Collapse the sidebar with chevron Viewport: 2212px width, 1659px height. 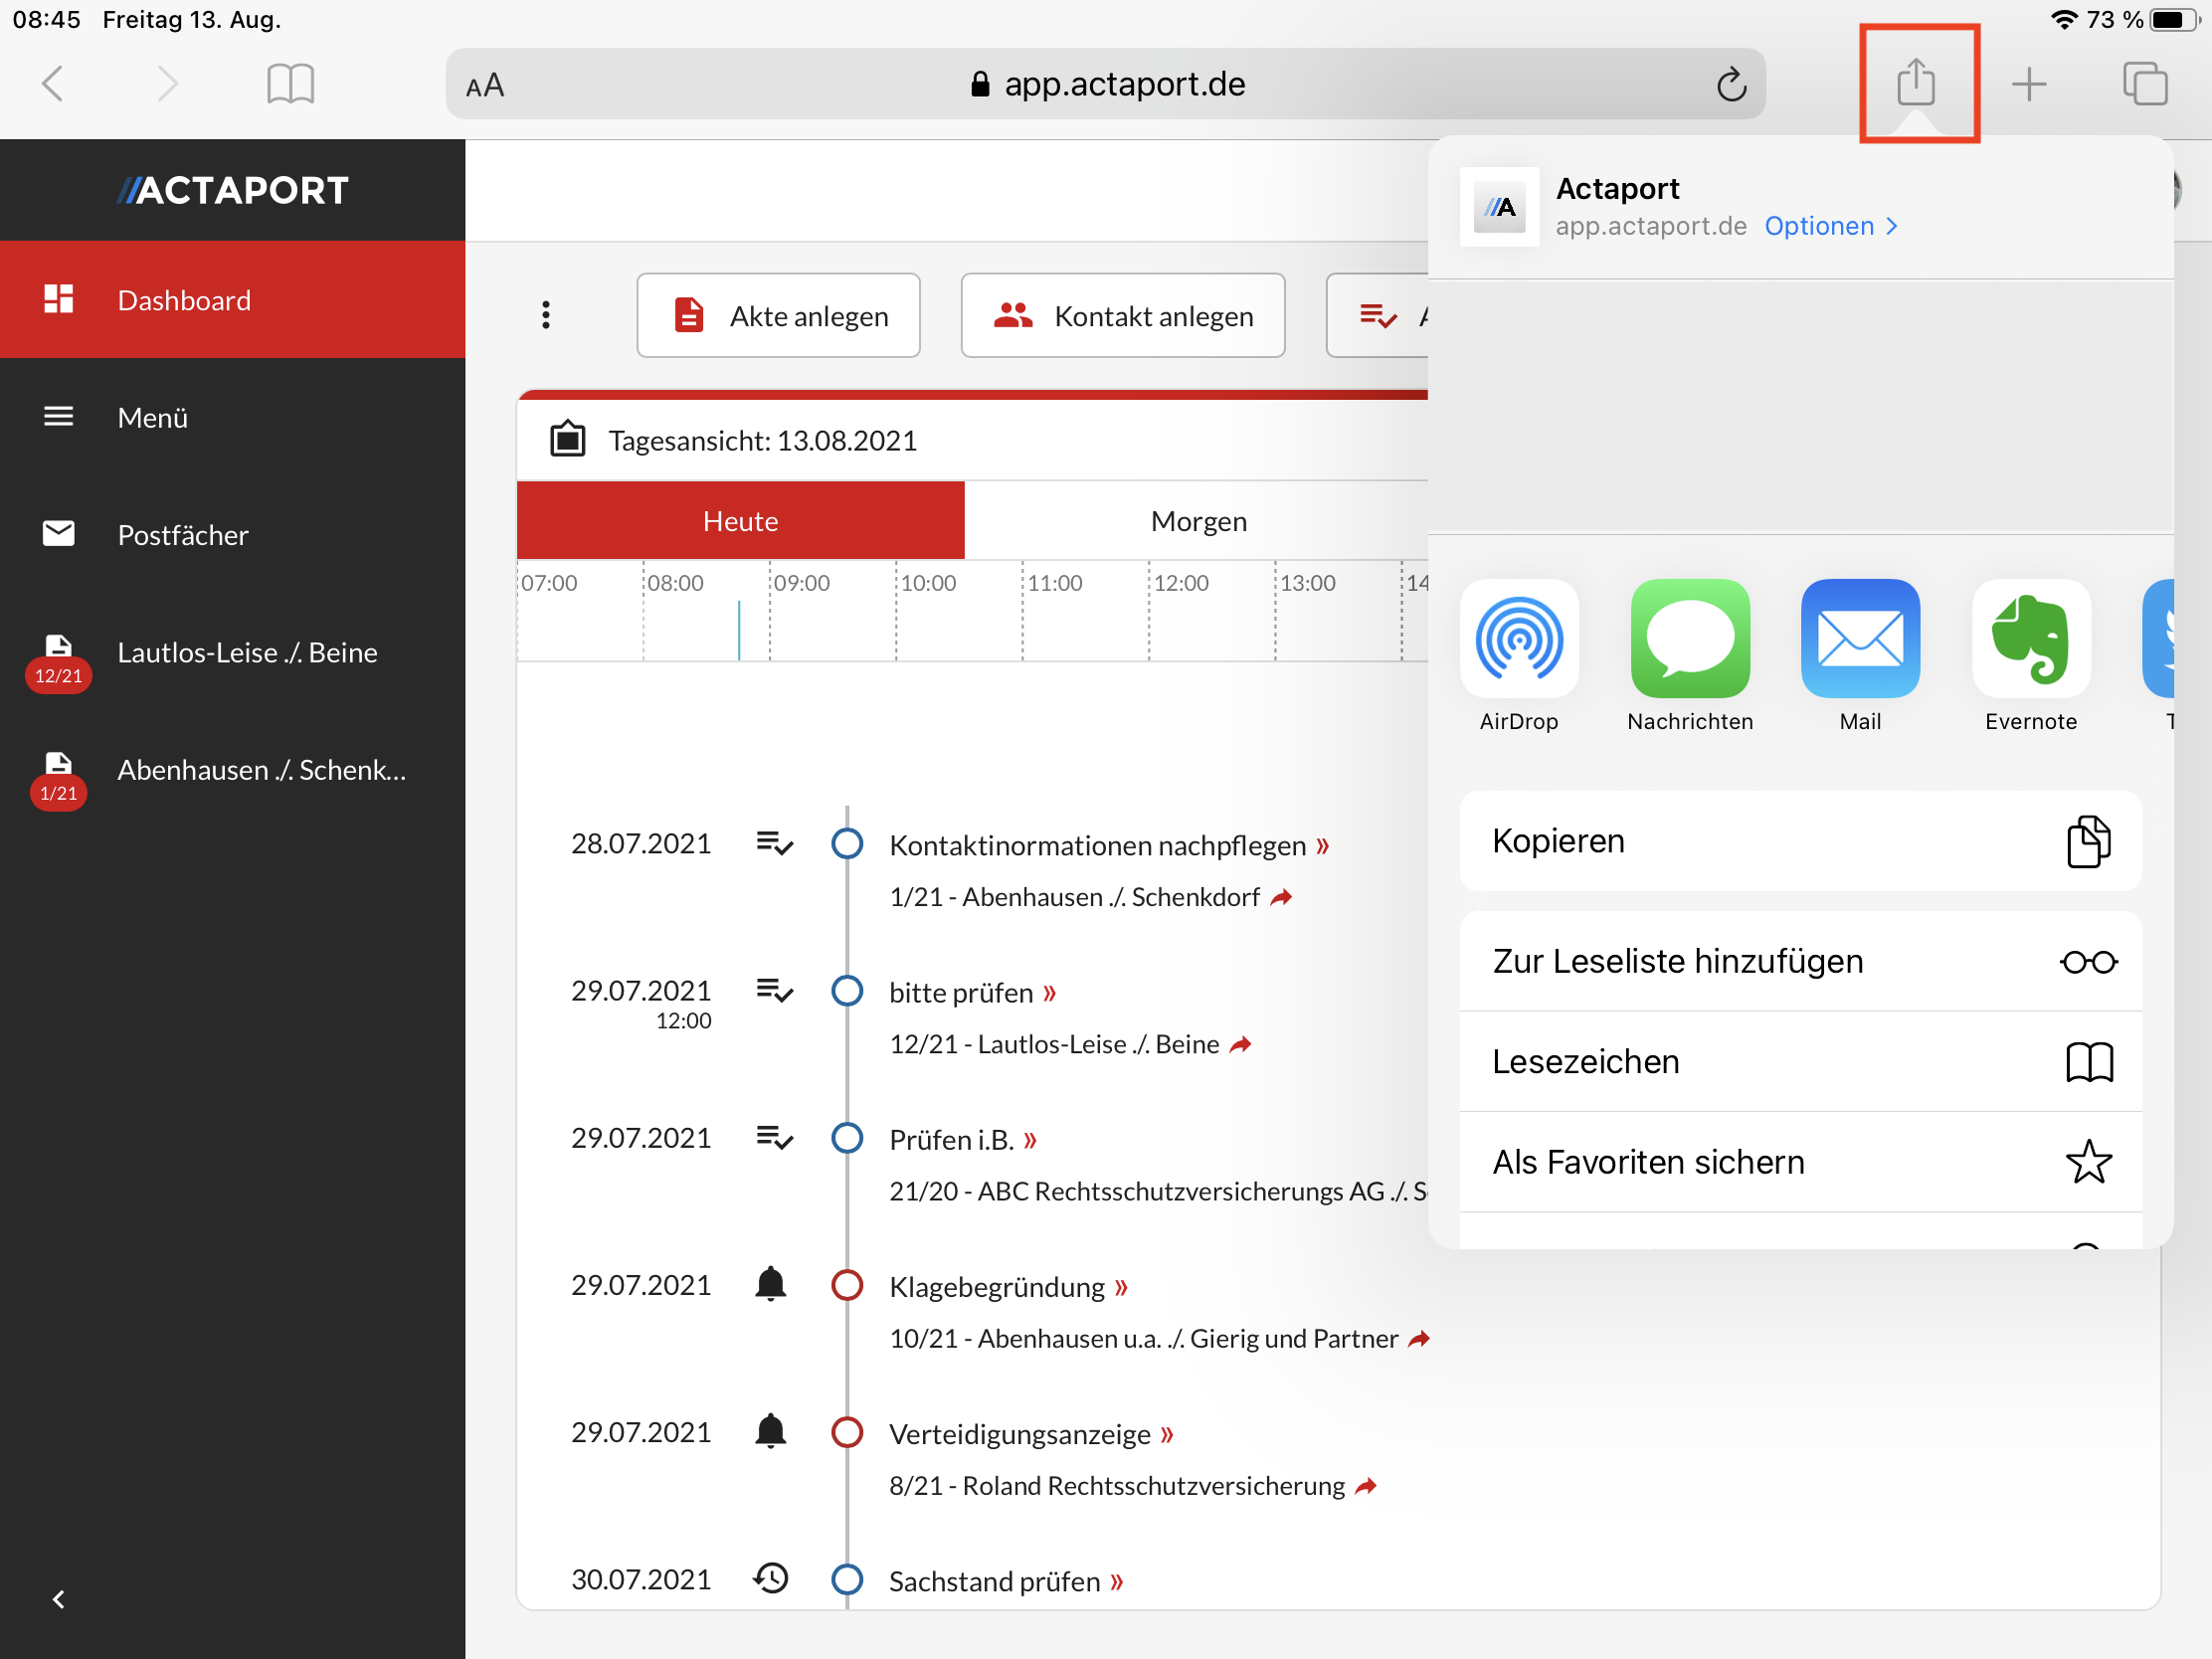[58, 1599]
